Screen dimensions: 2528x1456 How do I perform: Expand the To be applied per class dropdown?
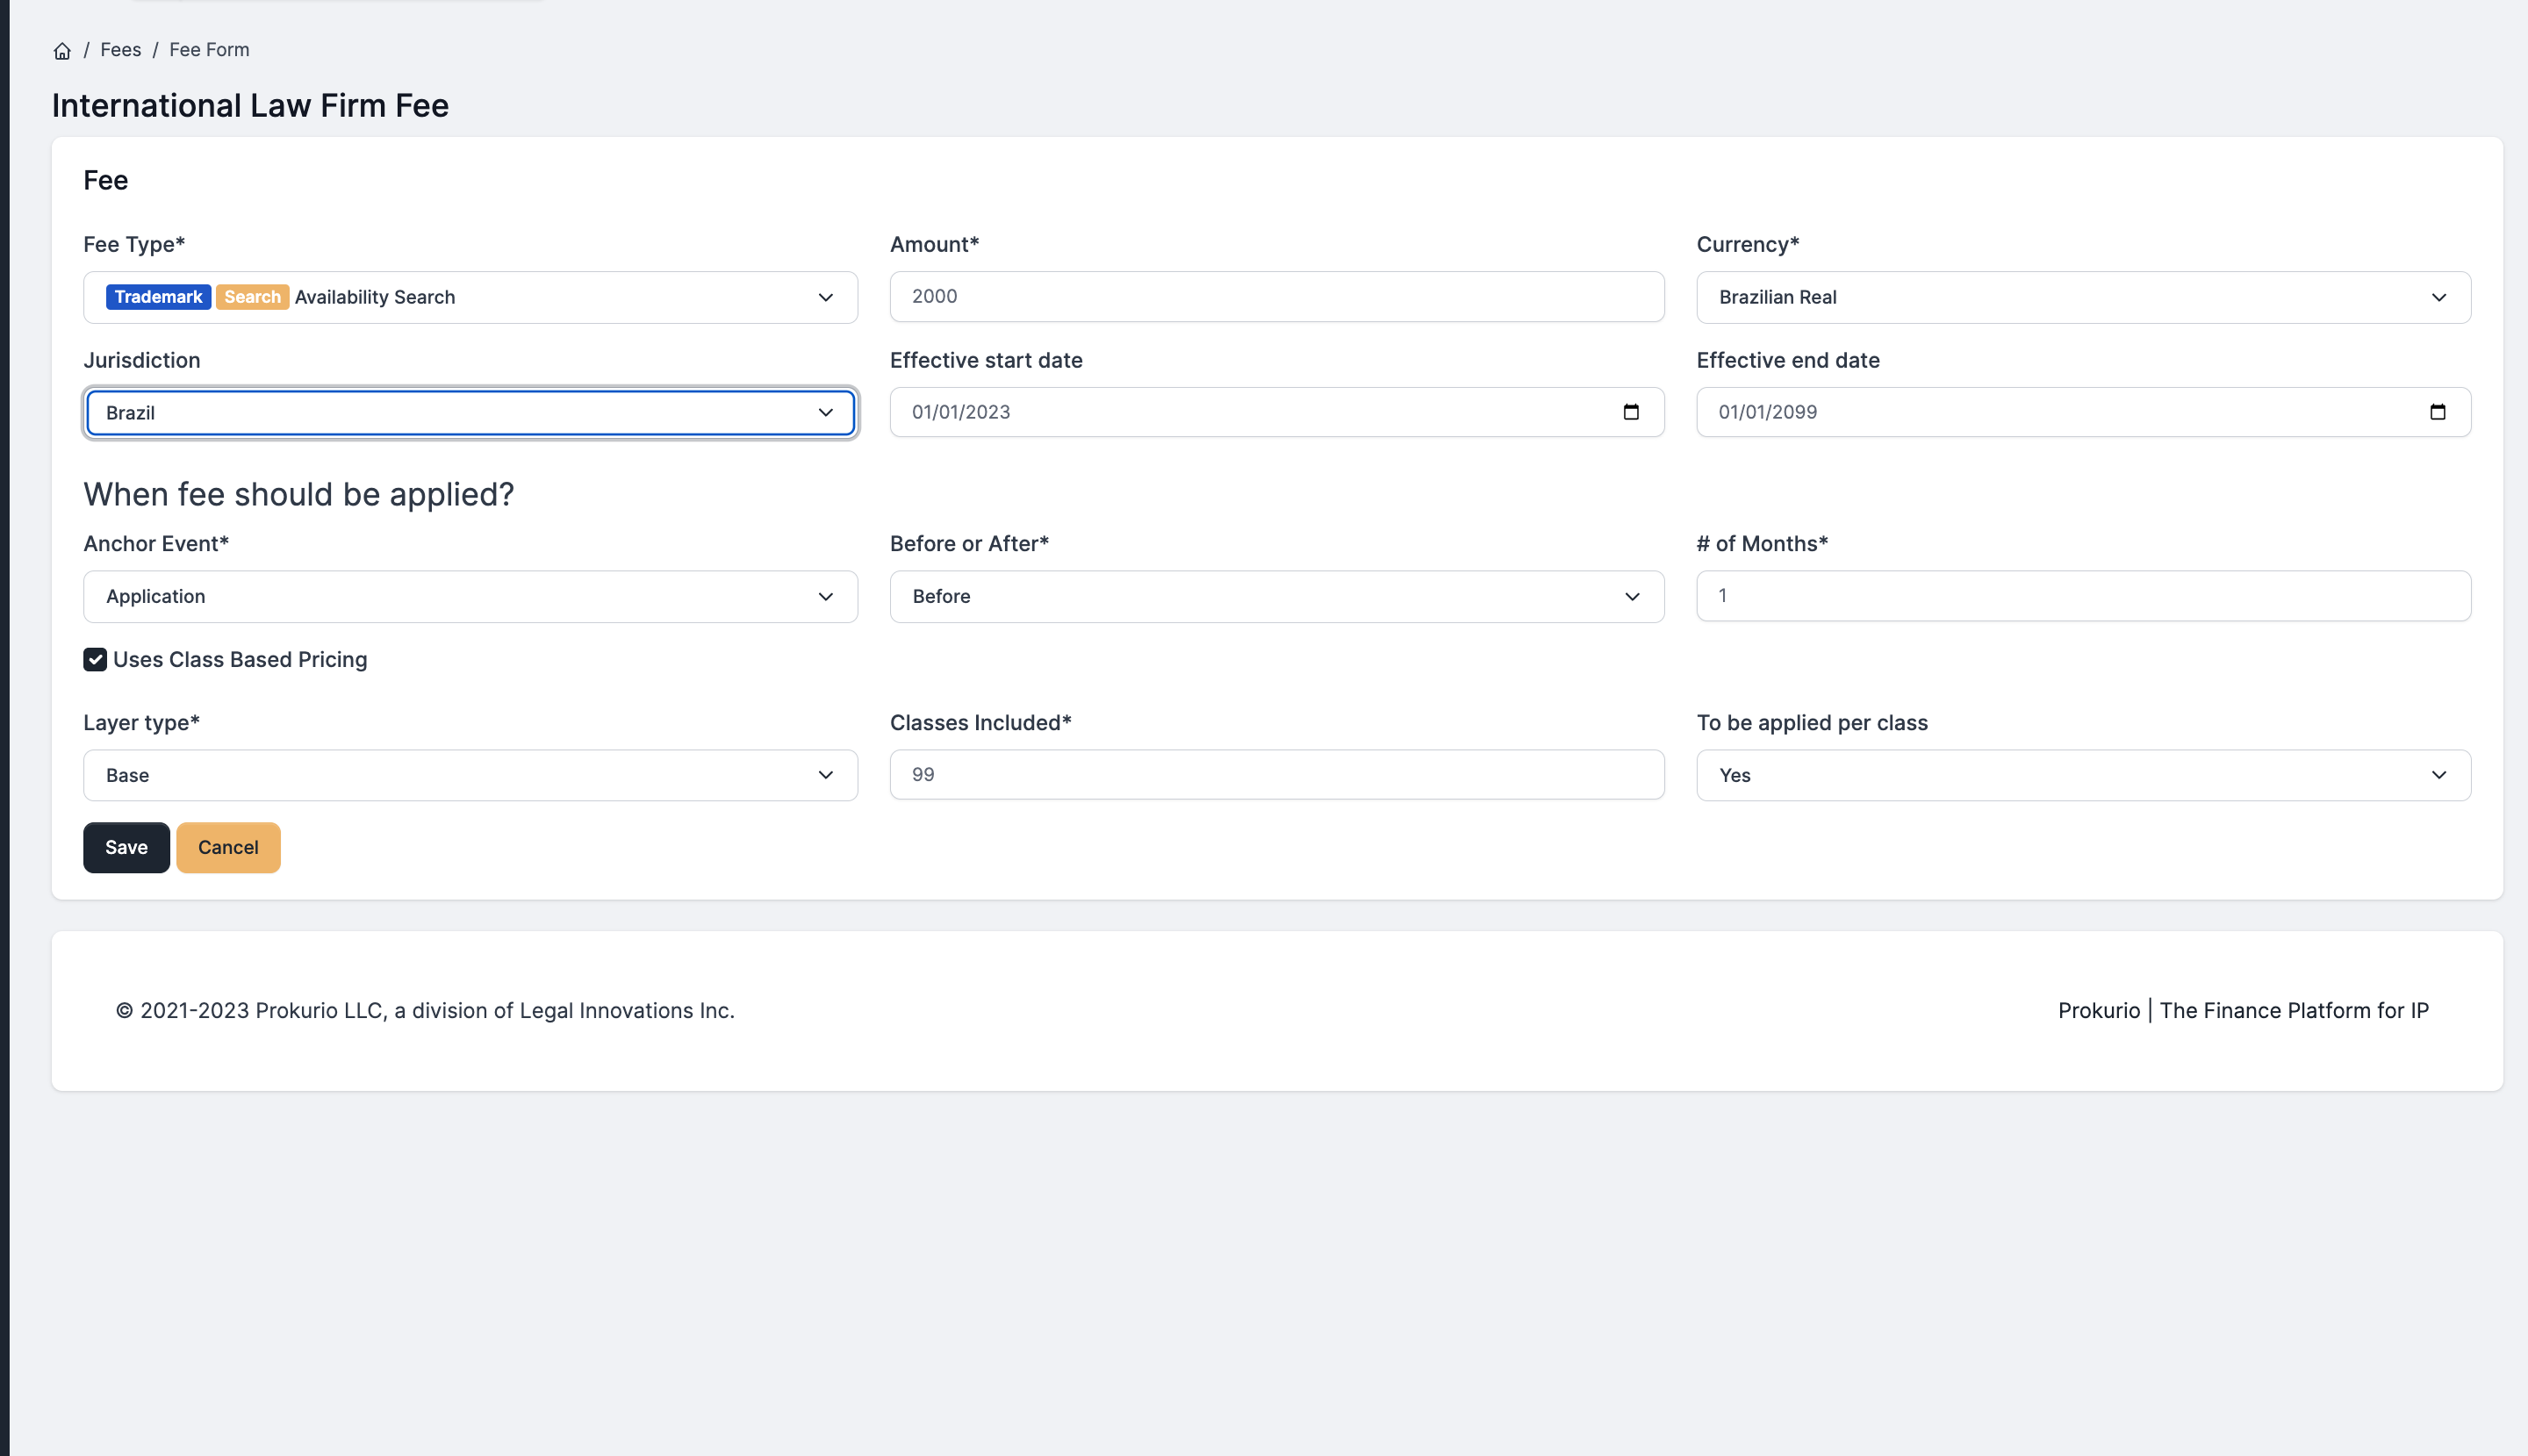point(2083,775)
